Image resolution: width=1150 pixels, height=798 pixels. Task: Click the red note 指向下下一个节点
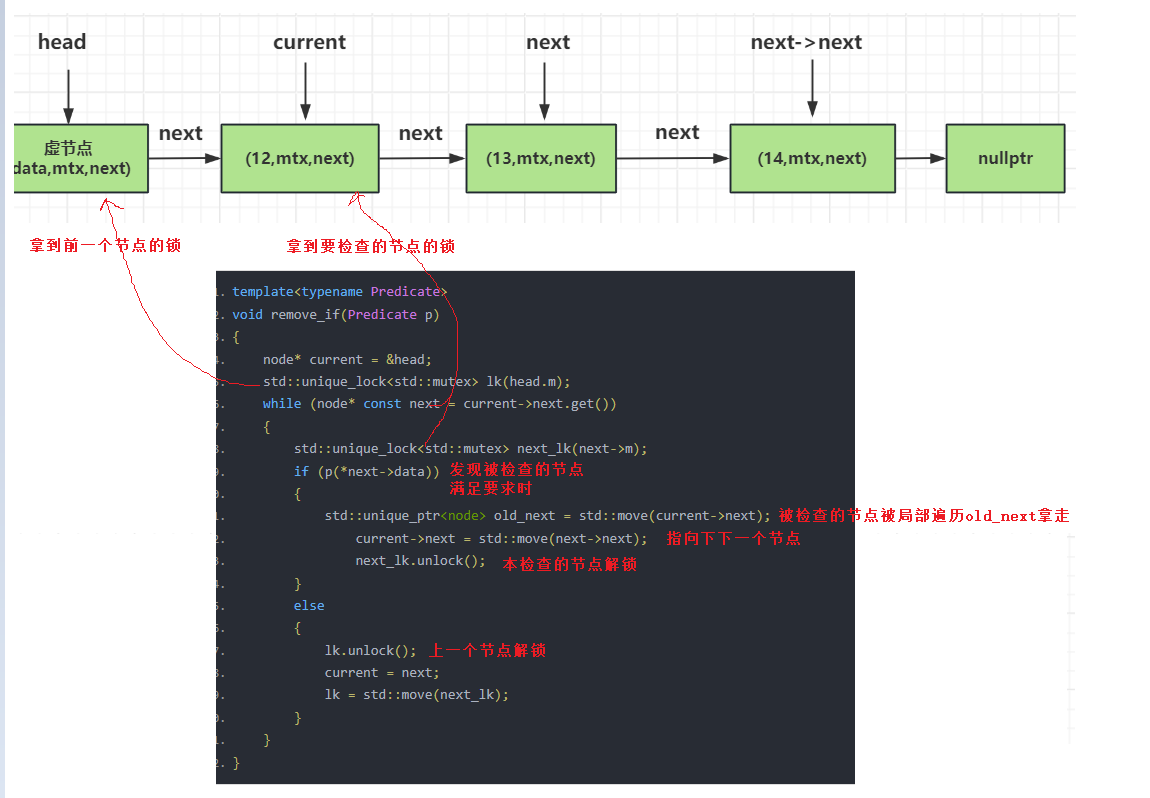[x=733, y=538]
